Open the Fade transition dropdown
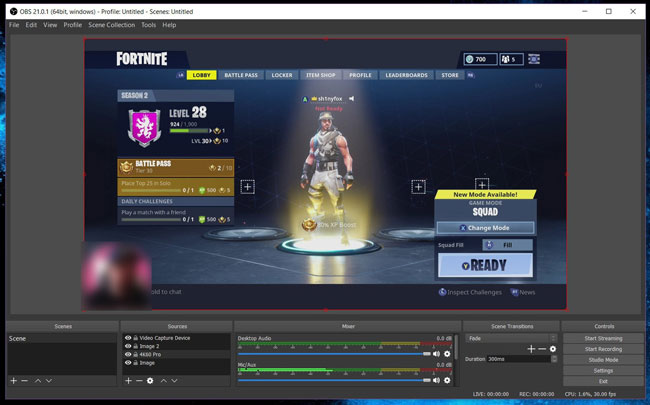 point(511,338)
